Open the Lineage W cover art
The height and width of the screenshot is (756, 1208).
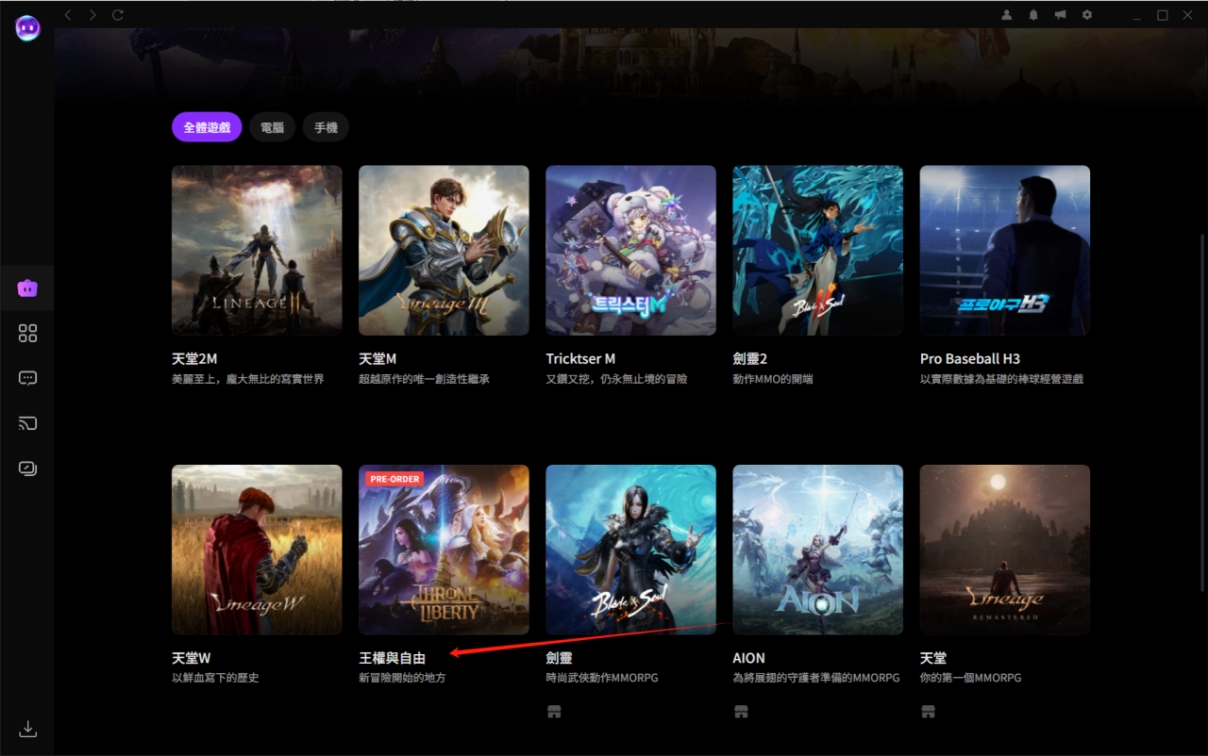coord(257,549)
